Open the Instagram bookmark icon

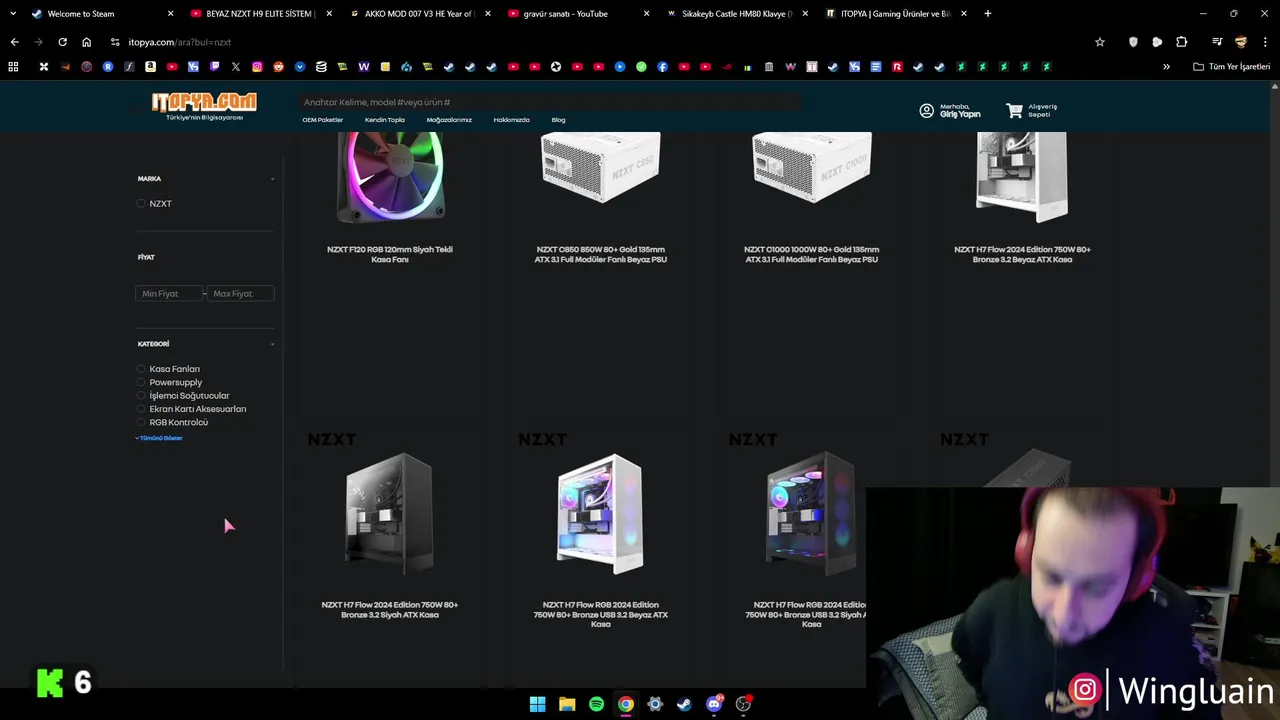[257, 67]
